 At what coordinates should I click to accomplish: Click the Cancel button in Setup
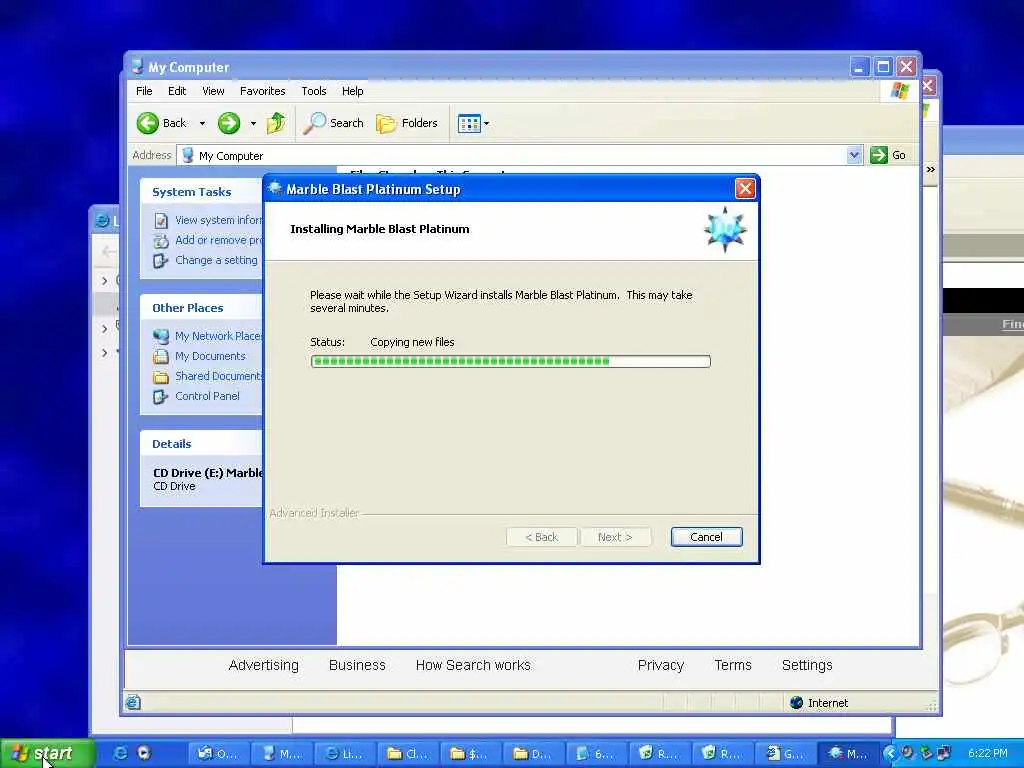pyautogui.click(x=707, y=537)
